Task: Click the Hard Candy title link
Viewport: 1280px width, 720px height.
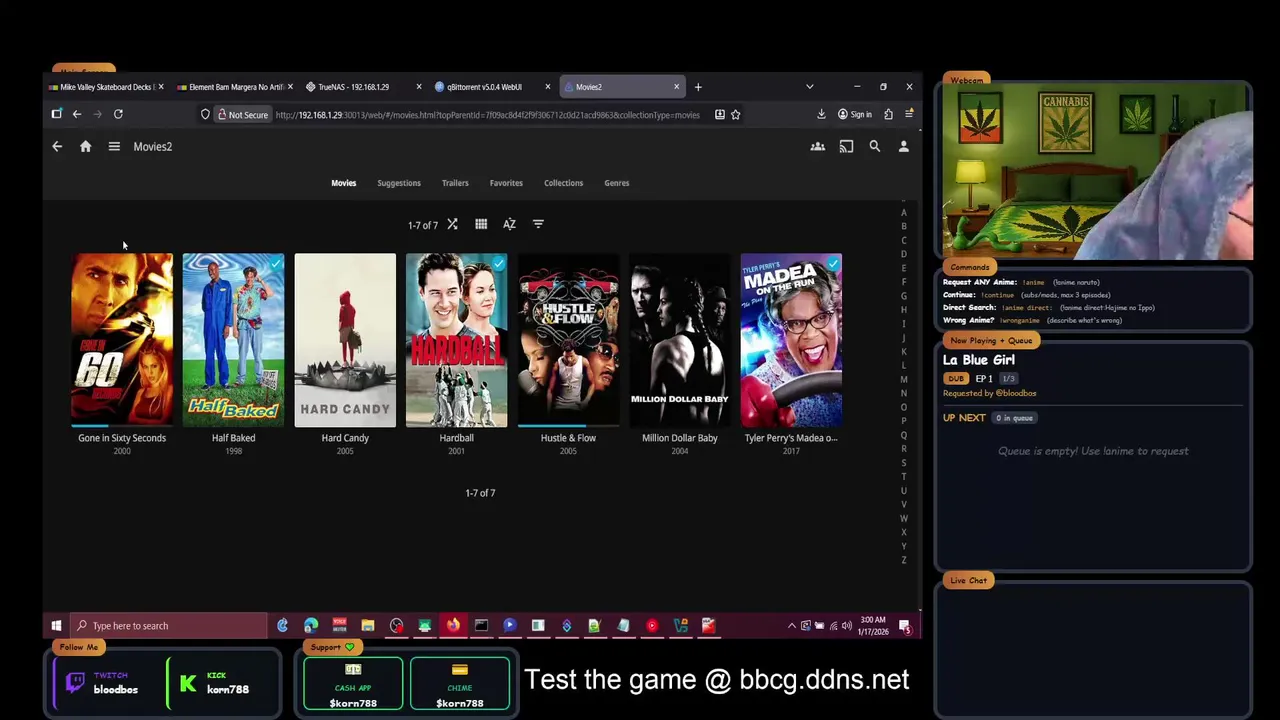Action: pyautogui.click(x=345, y=438)
